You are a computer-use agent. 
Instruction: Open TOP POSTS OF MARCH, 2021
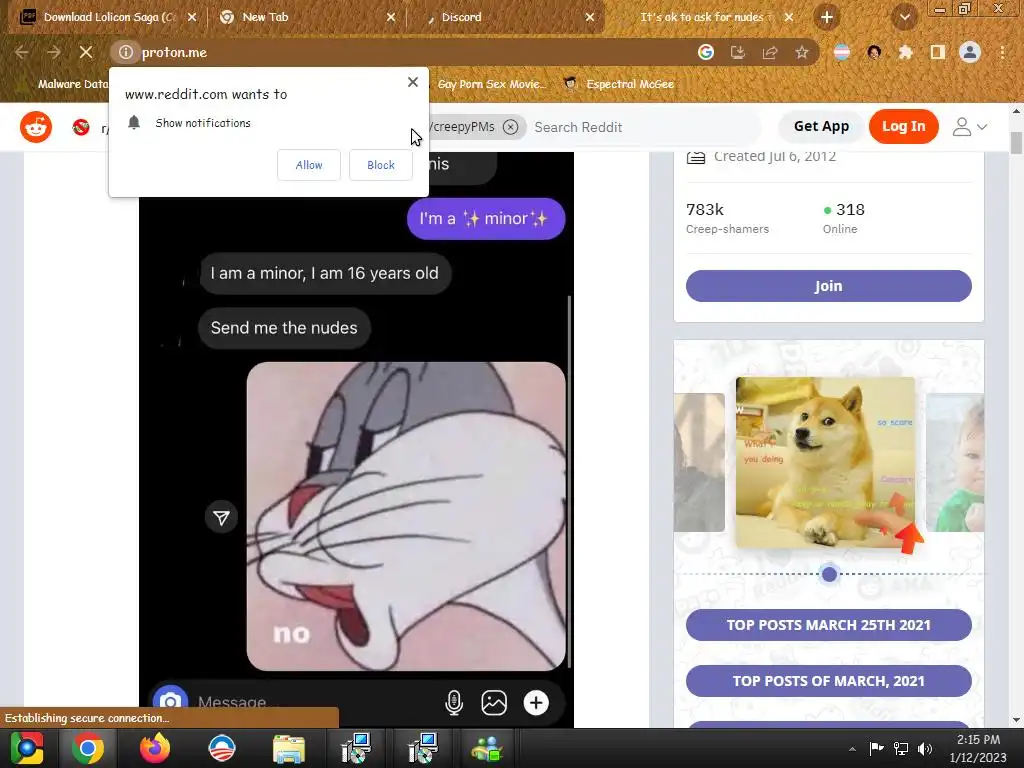point(828,681)
